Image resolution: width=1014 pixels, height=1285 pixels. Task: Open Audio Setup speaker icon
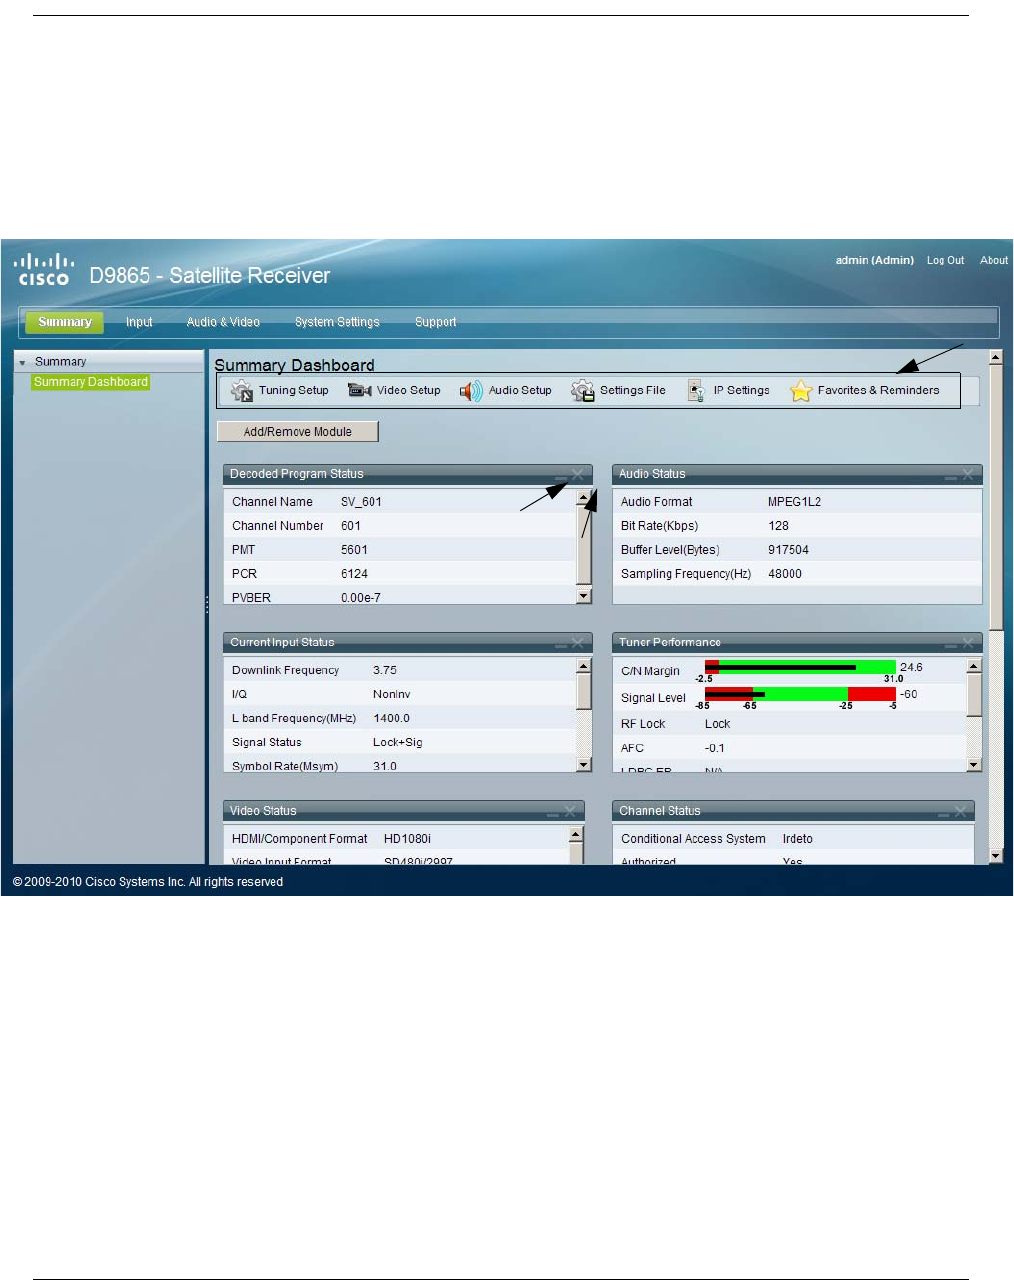coord(471,391)
